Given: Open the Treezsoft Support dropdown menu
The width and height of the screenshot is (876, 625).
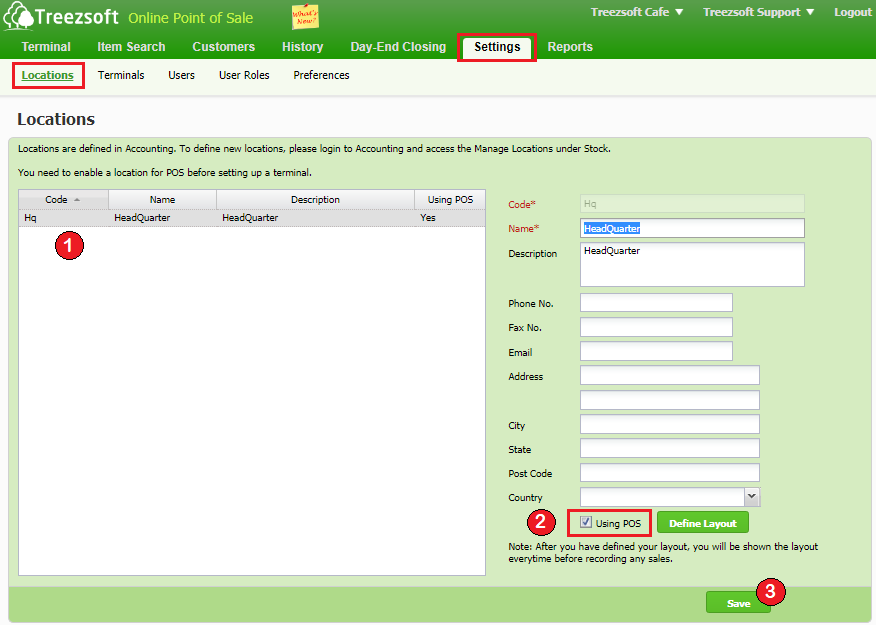Looking at the screenshot, I should [758, 12].
